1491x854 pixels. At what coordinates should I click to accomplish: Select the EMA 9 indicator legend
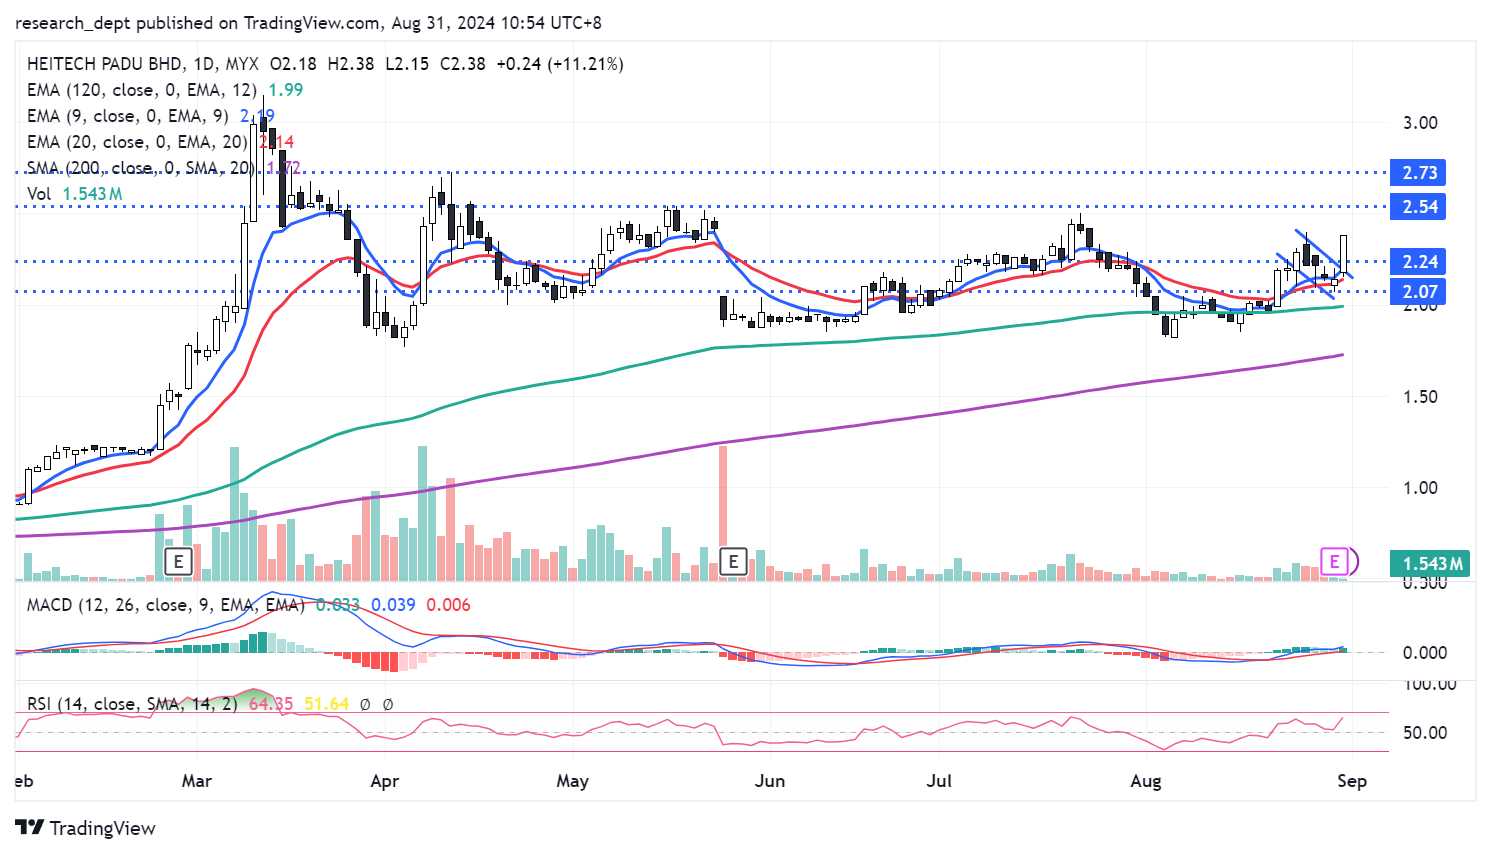click(127, 116)
